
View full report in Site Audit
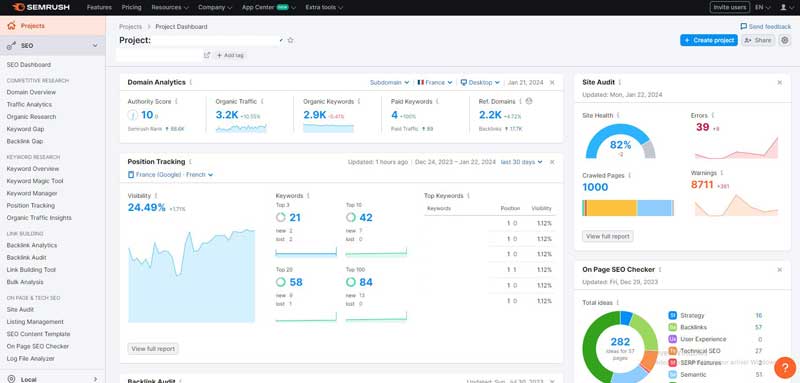tap(608, 236)
